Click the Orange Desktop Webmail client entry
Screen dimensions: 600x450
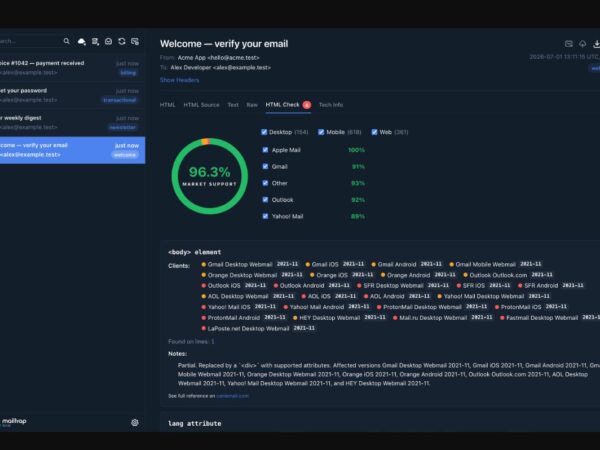pyautogui.click(x=253, y=275)
